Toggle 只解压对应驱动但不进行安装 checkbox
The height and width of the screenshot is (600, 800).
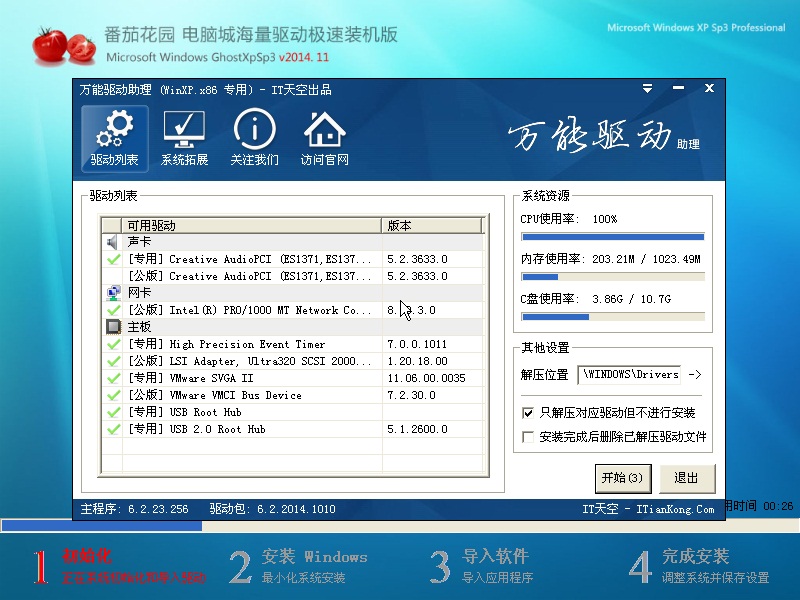(x=528, y=413)
